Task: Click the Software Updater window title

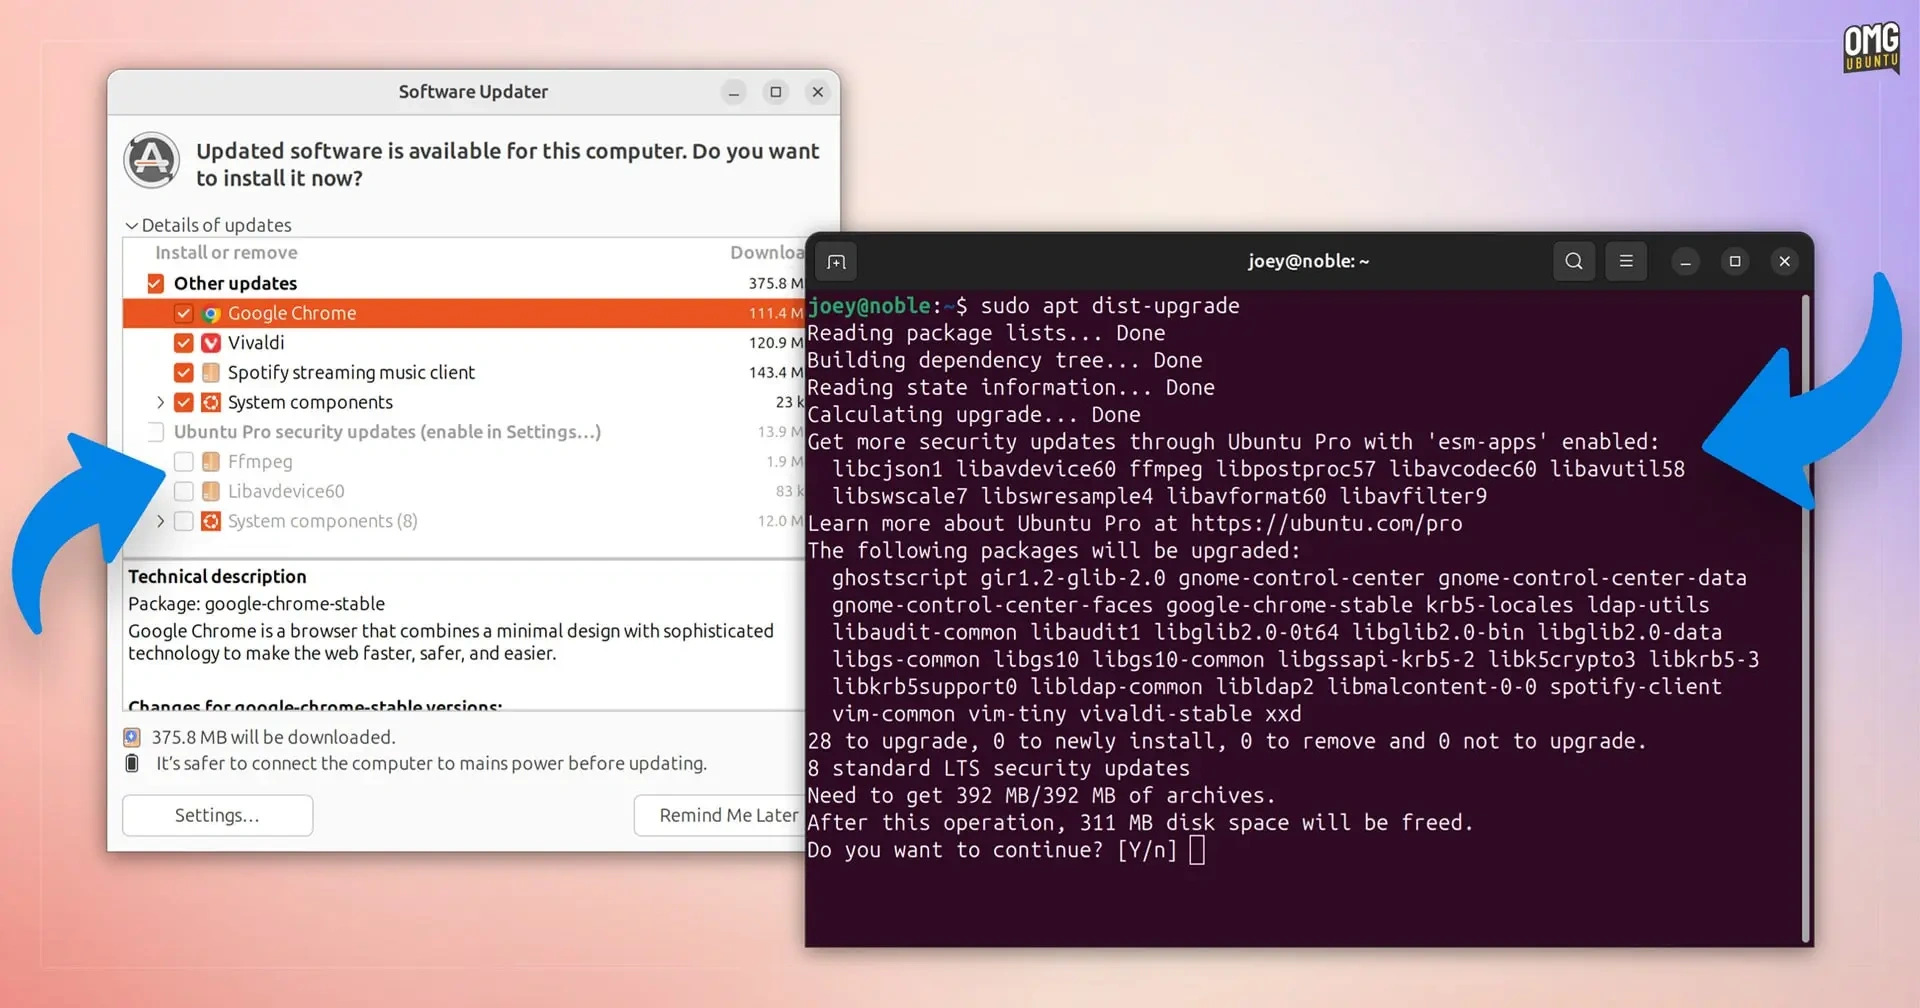Action: click(x=473, y=92)
